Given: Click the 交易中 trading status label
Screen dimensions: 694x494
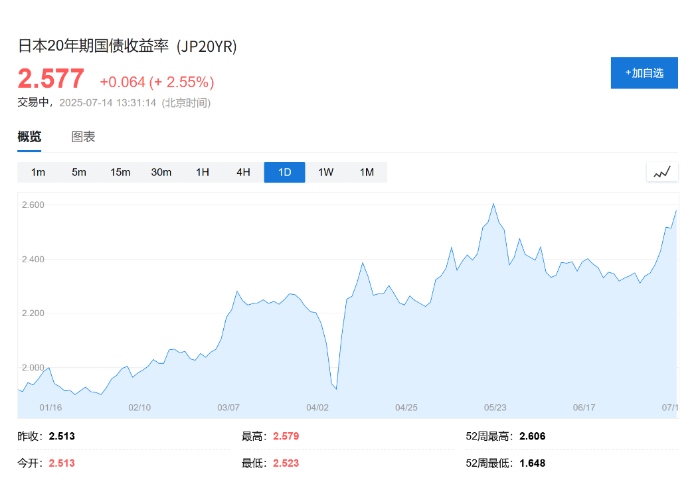Looking at the screenshot, I should [33, 103].
